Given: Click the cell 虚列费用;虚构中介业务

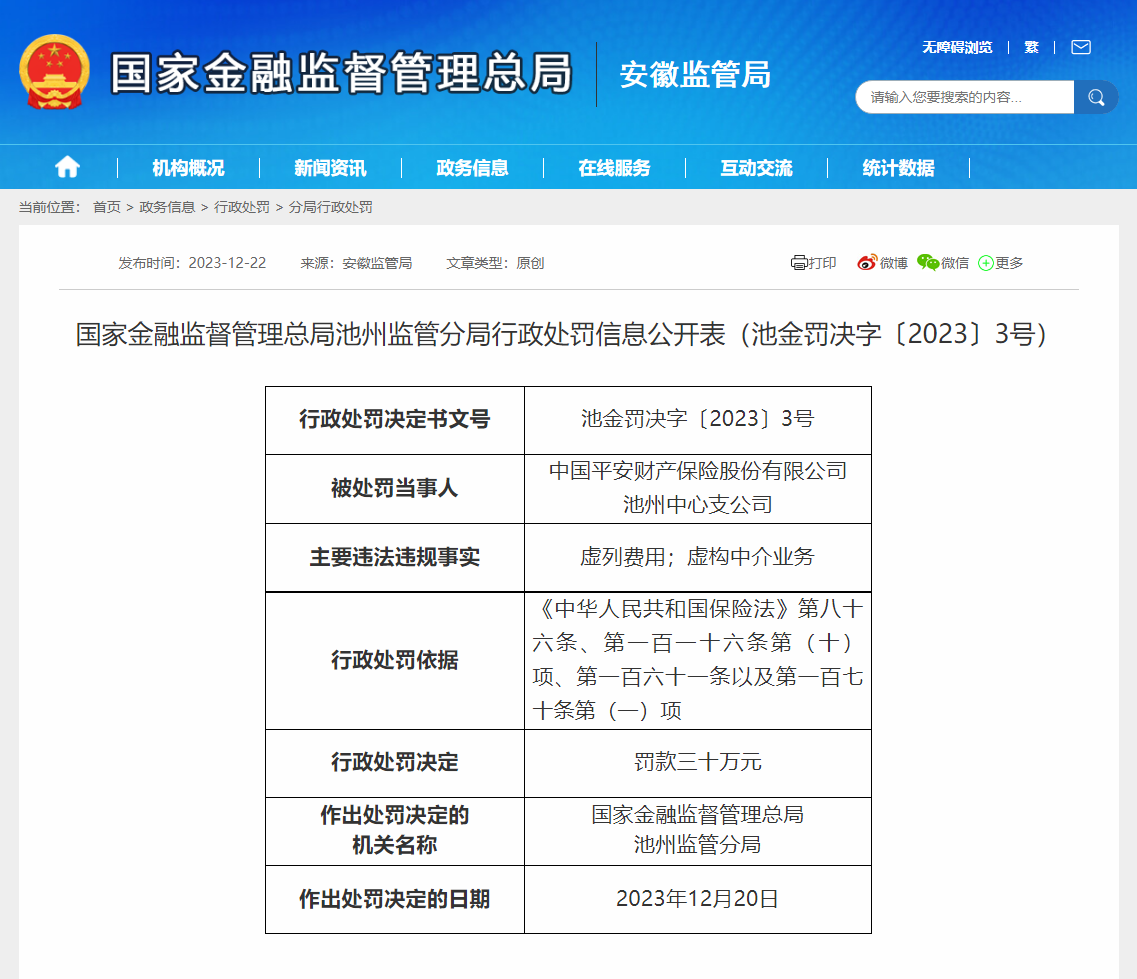Looking at the screenshot, I should point(698,557).
